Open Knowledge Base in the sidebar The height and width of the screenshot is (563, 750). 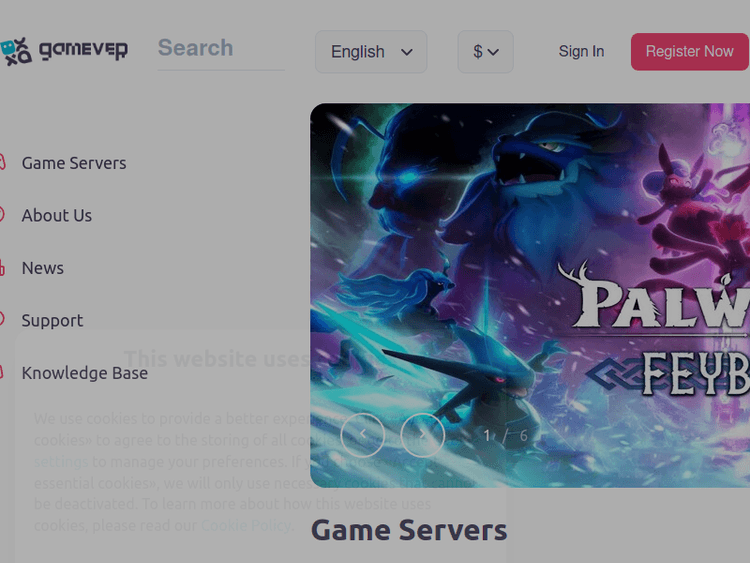[x=84, y=373]
